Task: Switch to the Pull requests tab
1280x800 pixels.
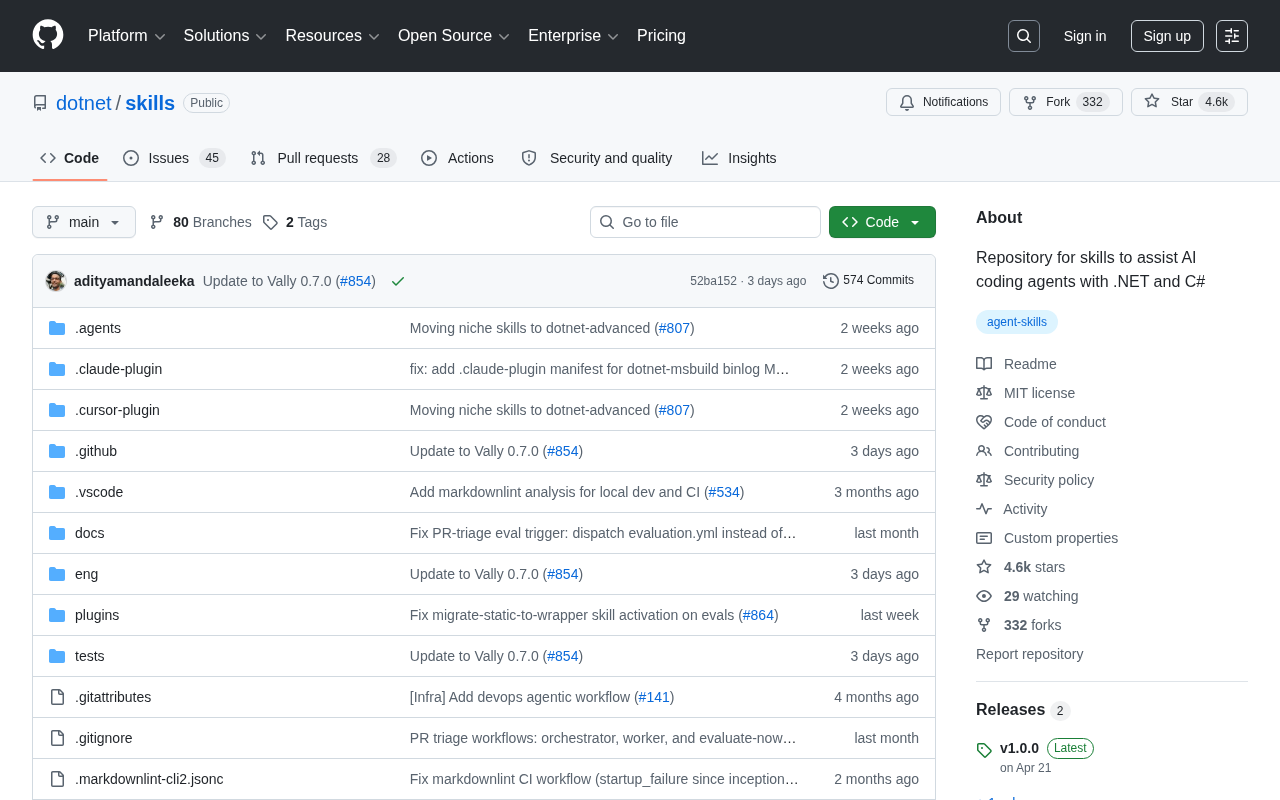Action: 323,158
